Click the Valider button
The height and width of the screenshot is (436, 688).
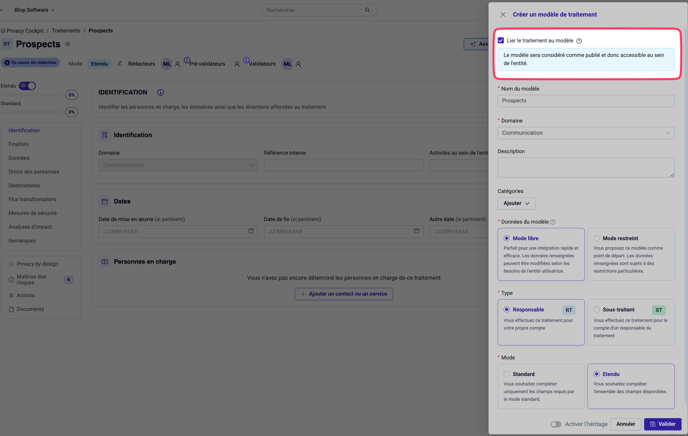tap(662, 424)
